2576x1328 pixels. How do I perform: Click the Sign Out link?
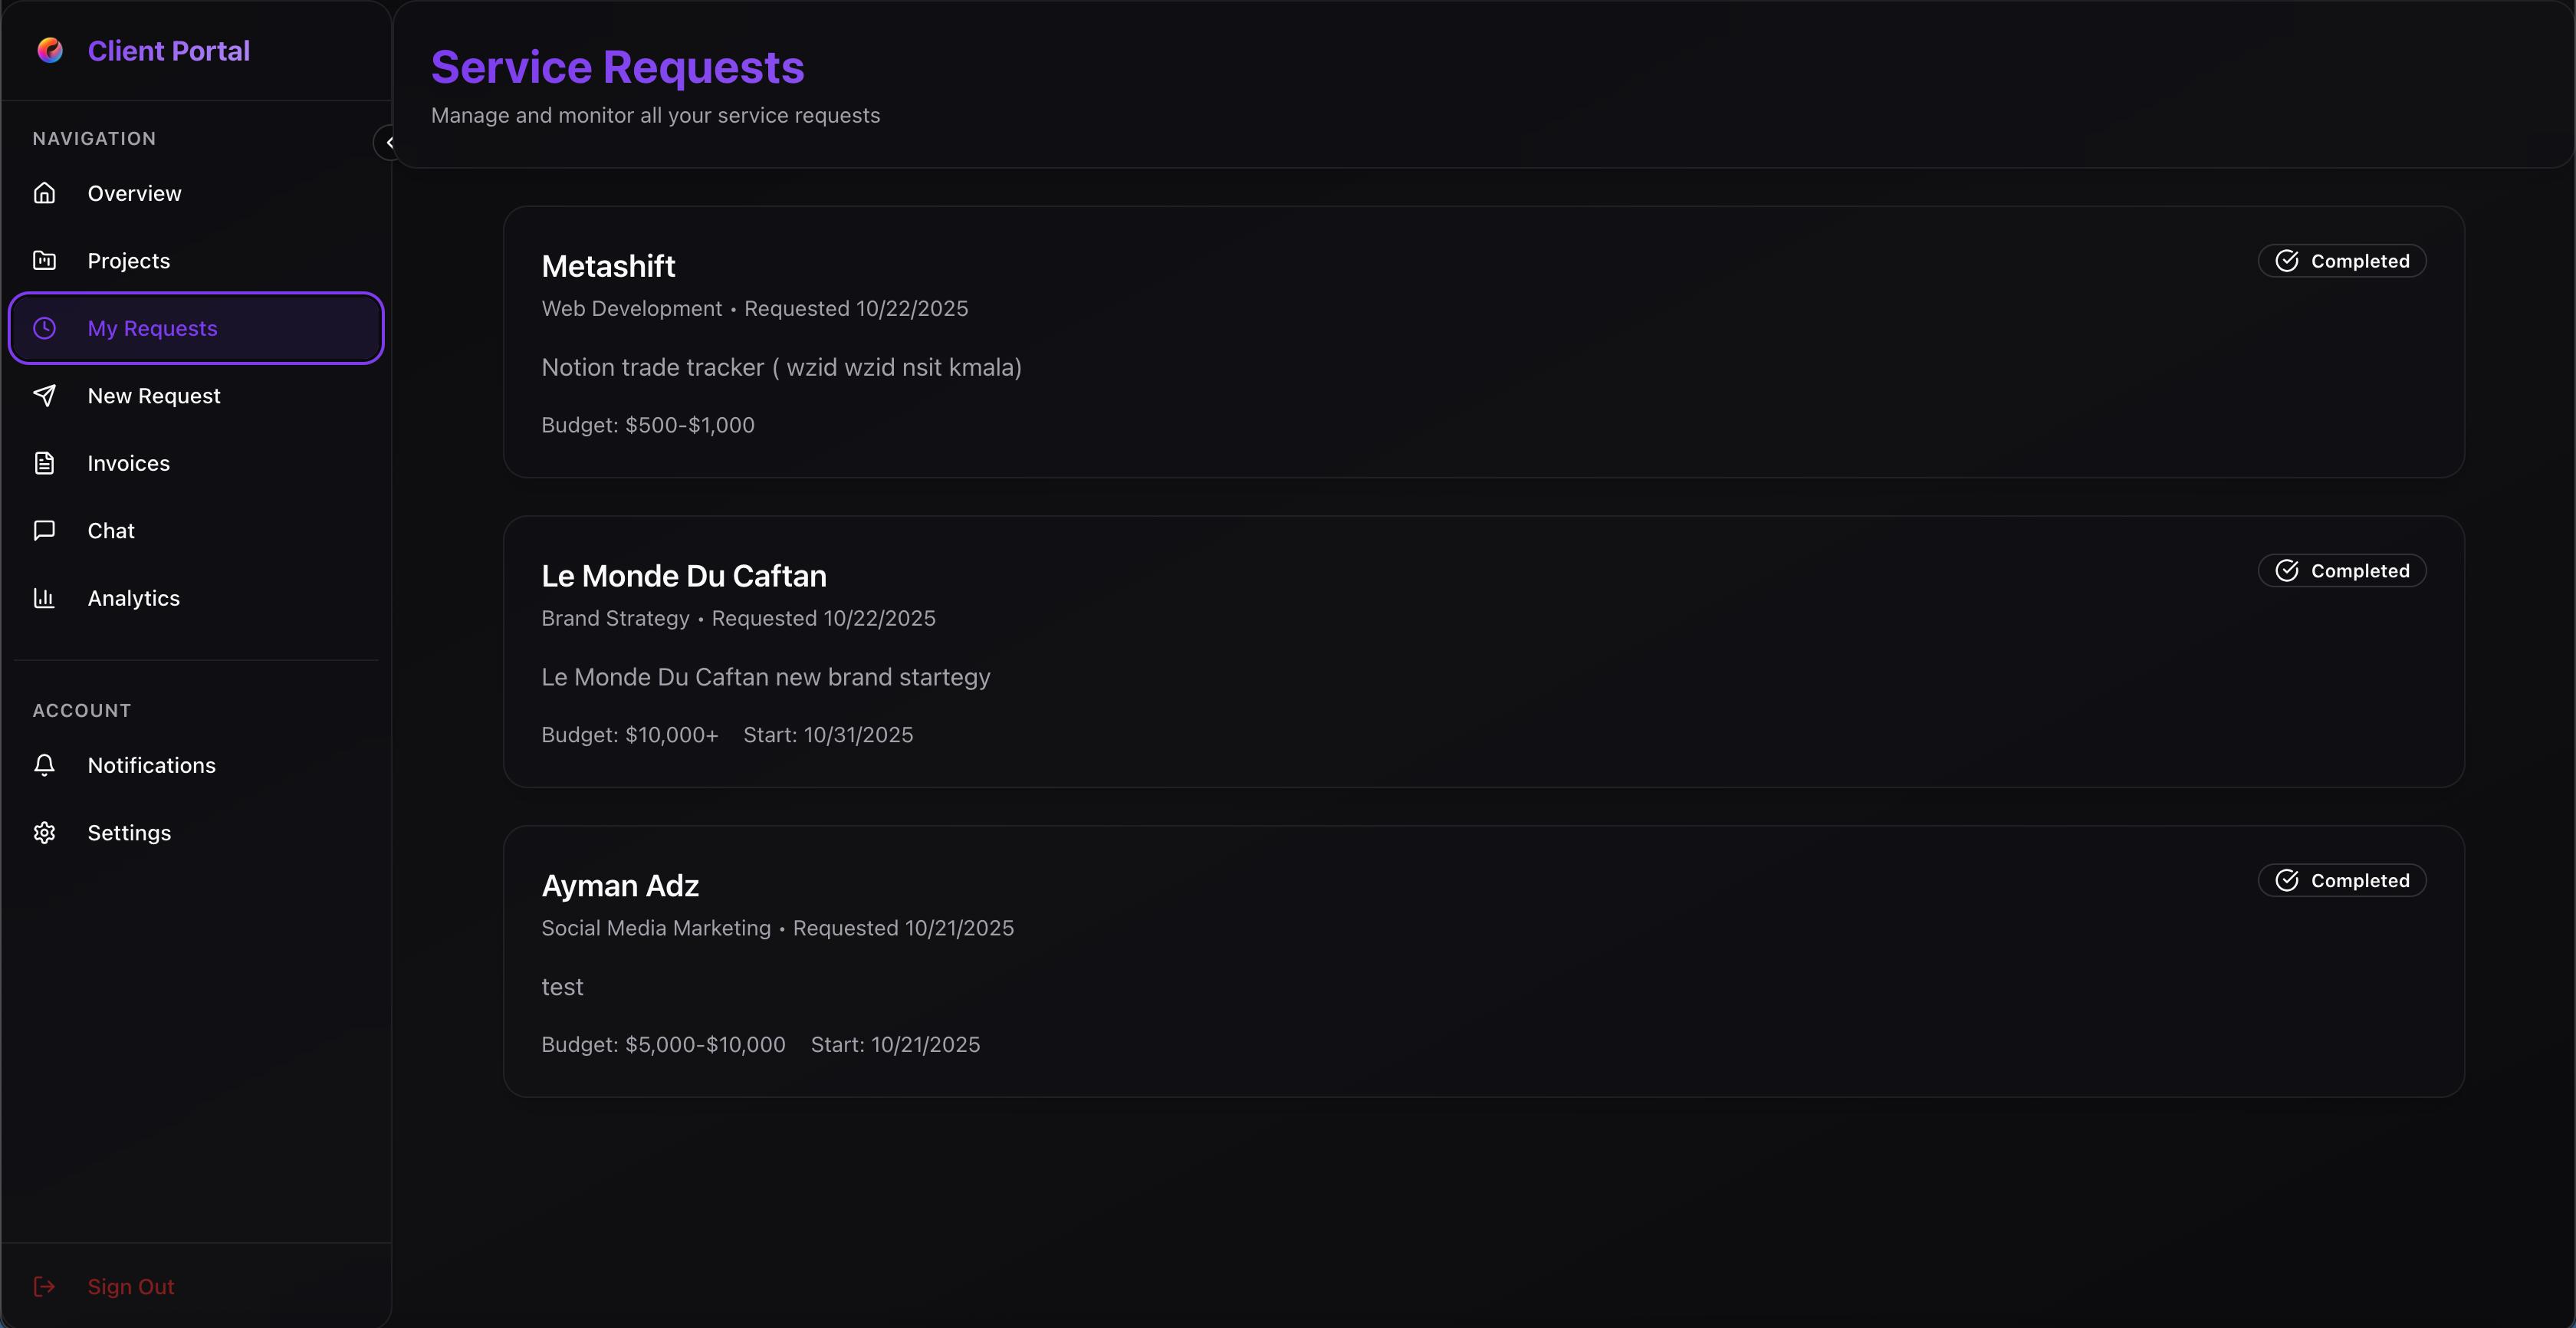pos(130,1286)
